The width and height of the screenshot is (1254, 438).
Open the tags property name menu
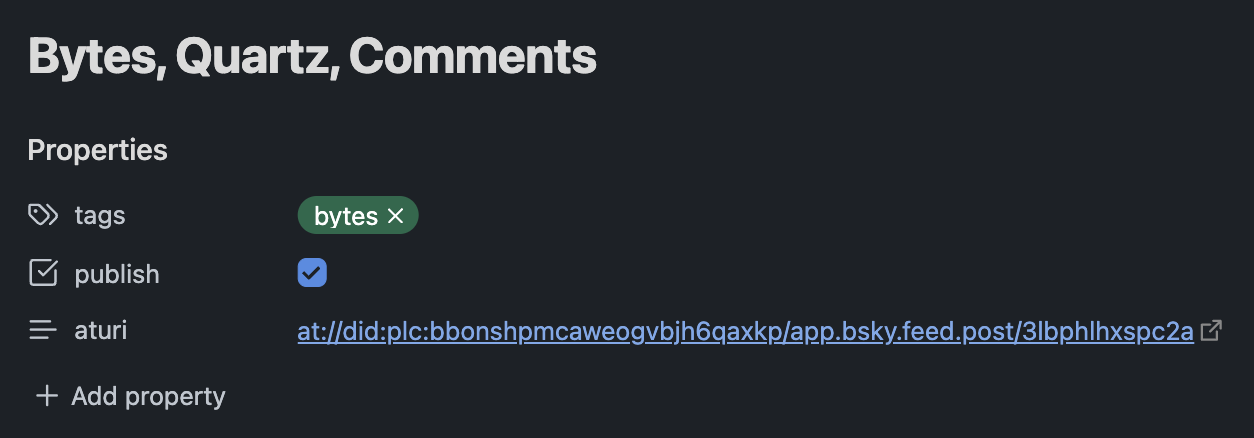pyautogui.click(x=100, y=215)
